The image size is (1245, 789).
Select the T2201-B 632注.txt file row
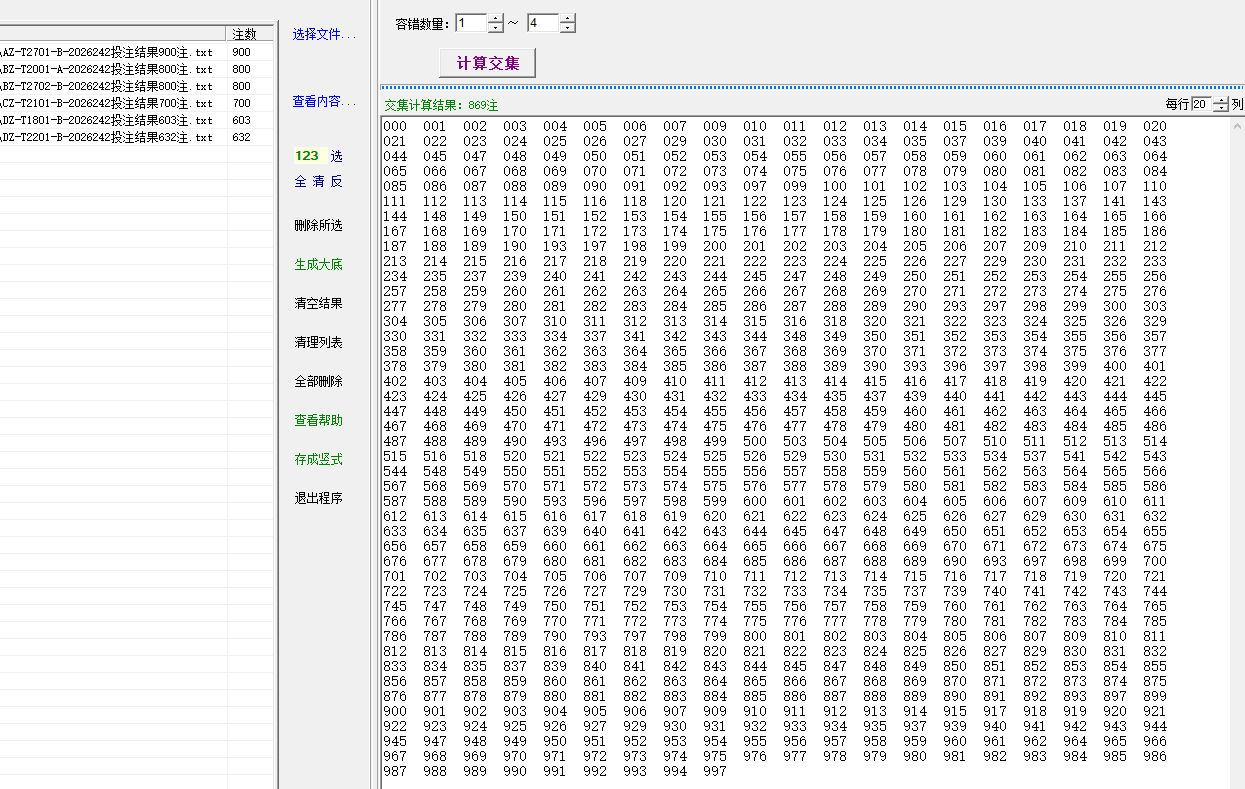point(136,137)
